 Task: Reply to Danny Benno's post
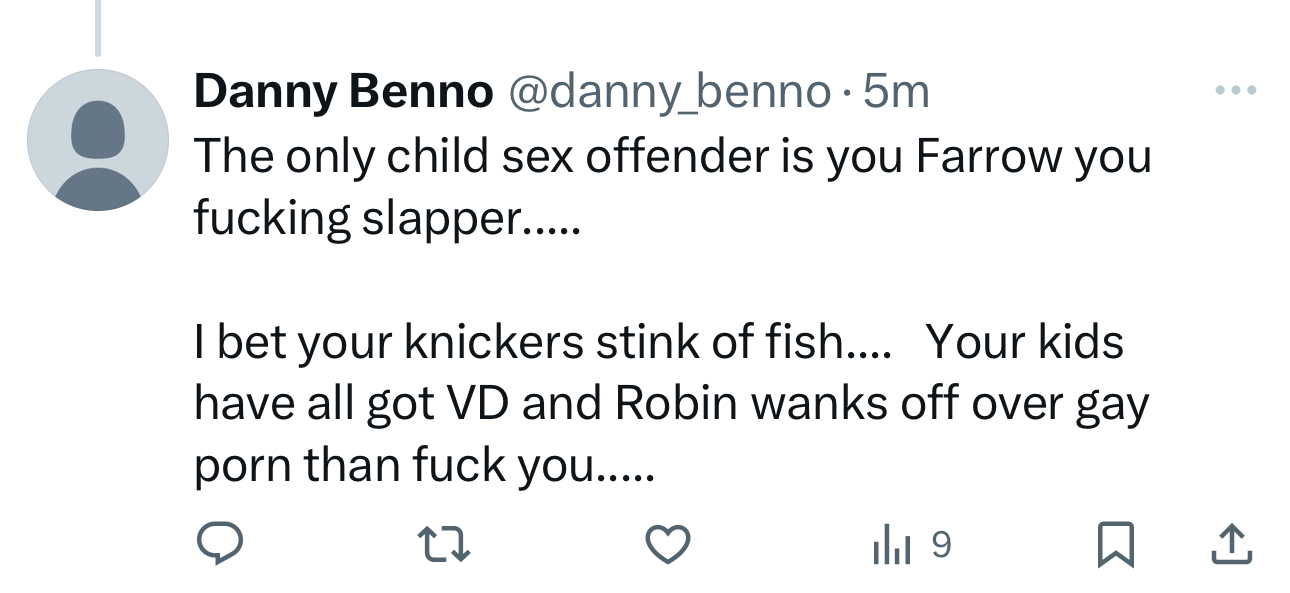coord(217,545)
